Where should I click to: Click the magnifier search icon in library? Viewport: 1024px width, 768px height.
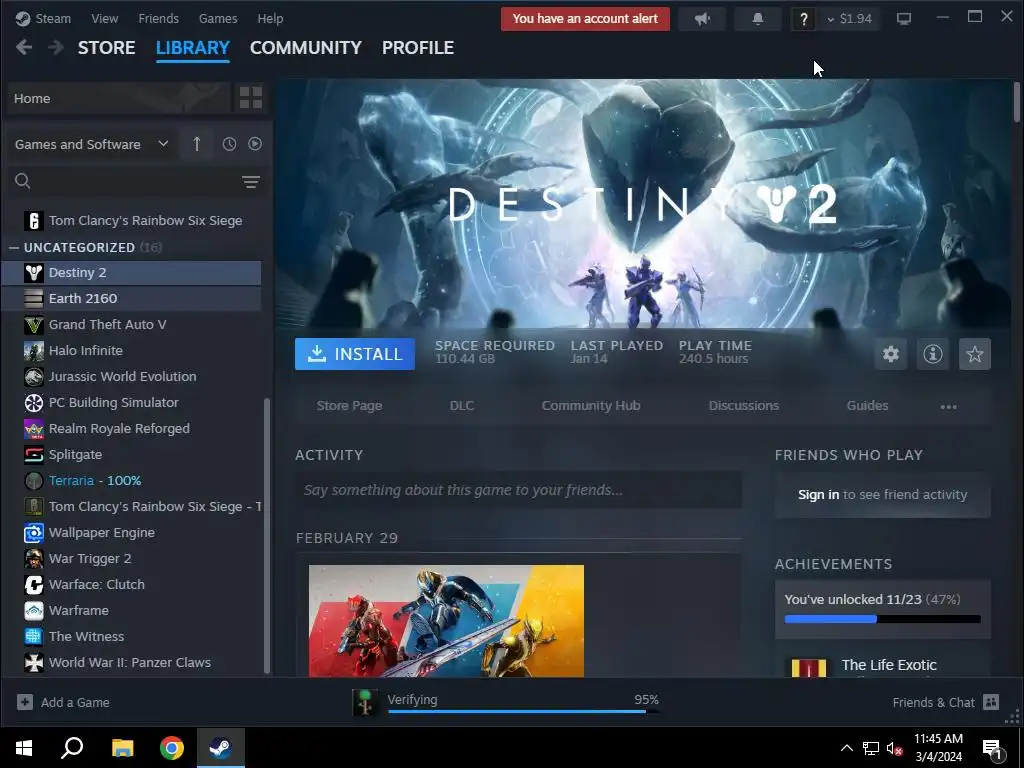pos(23,181)
